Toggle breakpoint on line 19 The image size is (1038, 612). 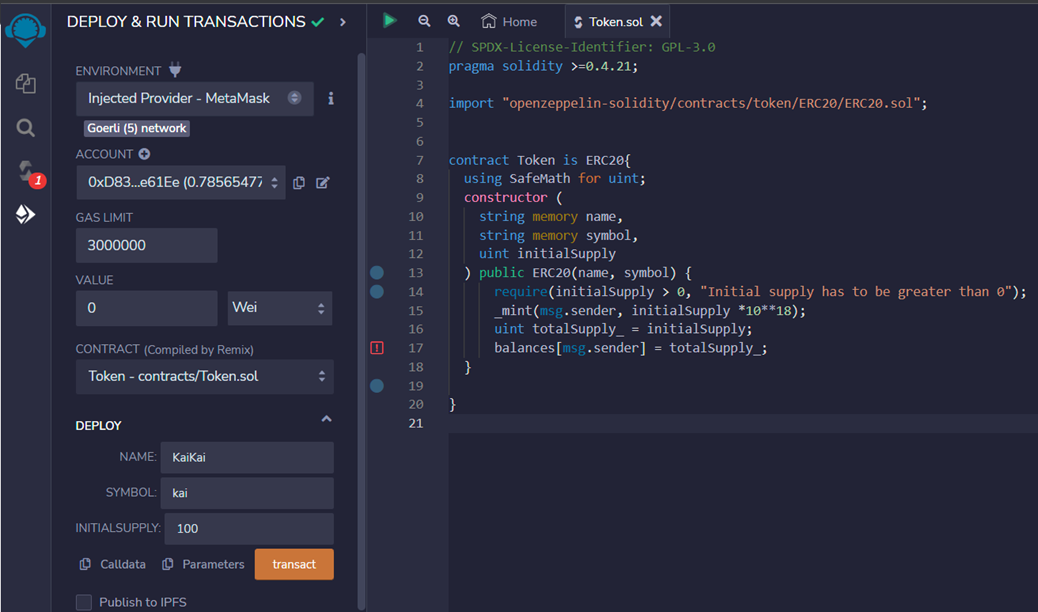[x=377, y=386]
